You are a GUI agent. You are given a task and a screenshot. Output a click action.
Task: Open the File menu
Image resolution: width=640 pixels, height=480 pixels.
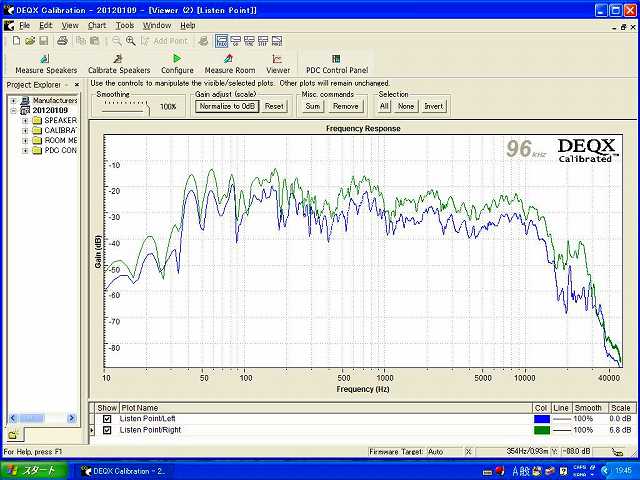tap(24, 25)
